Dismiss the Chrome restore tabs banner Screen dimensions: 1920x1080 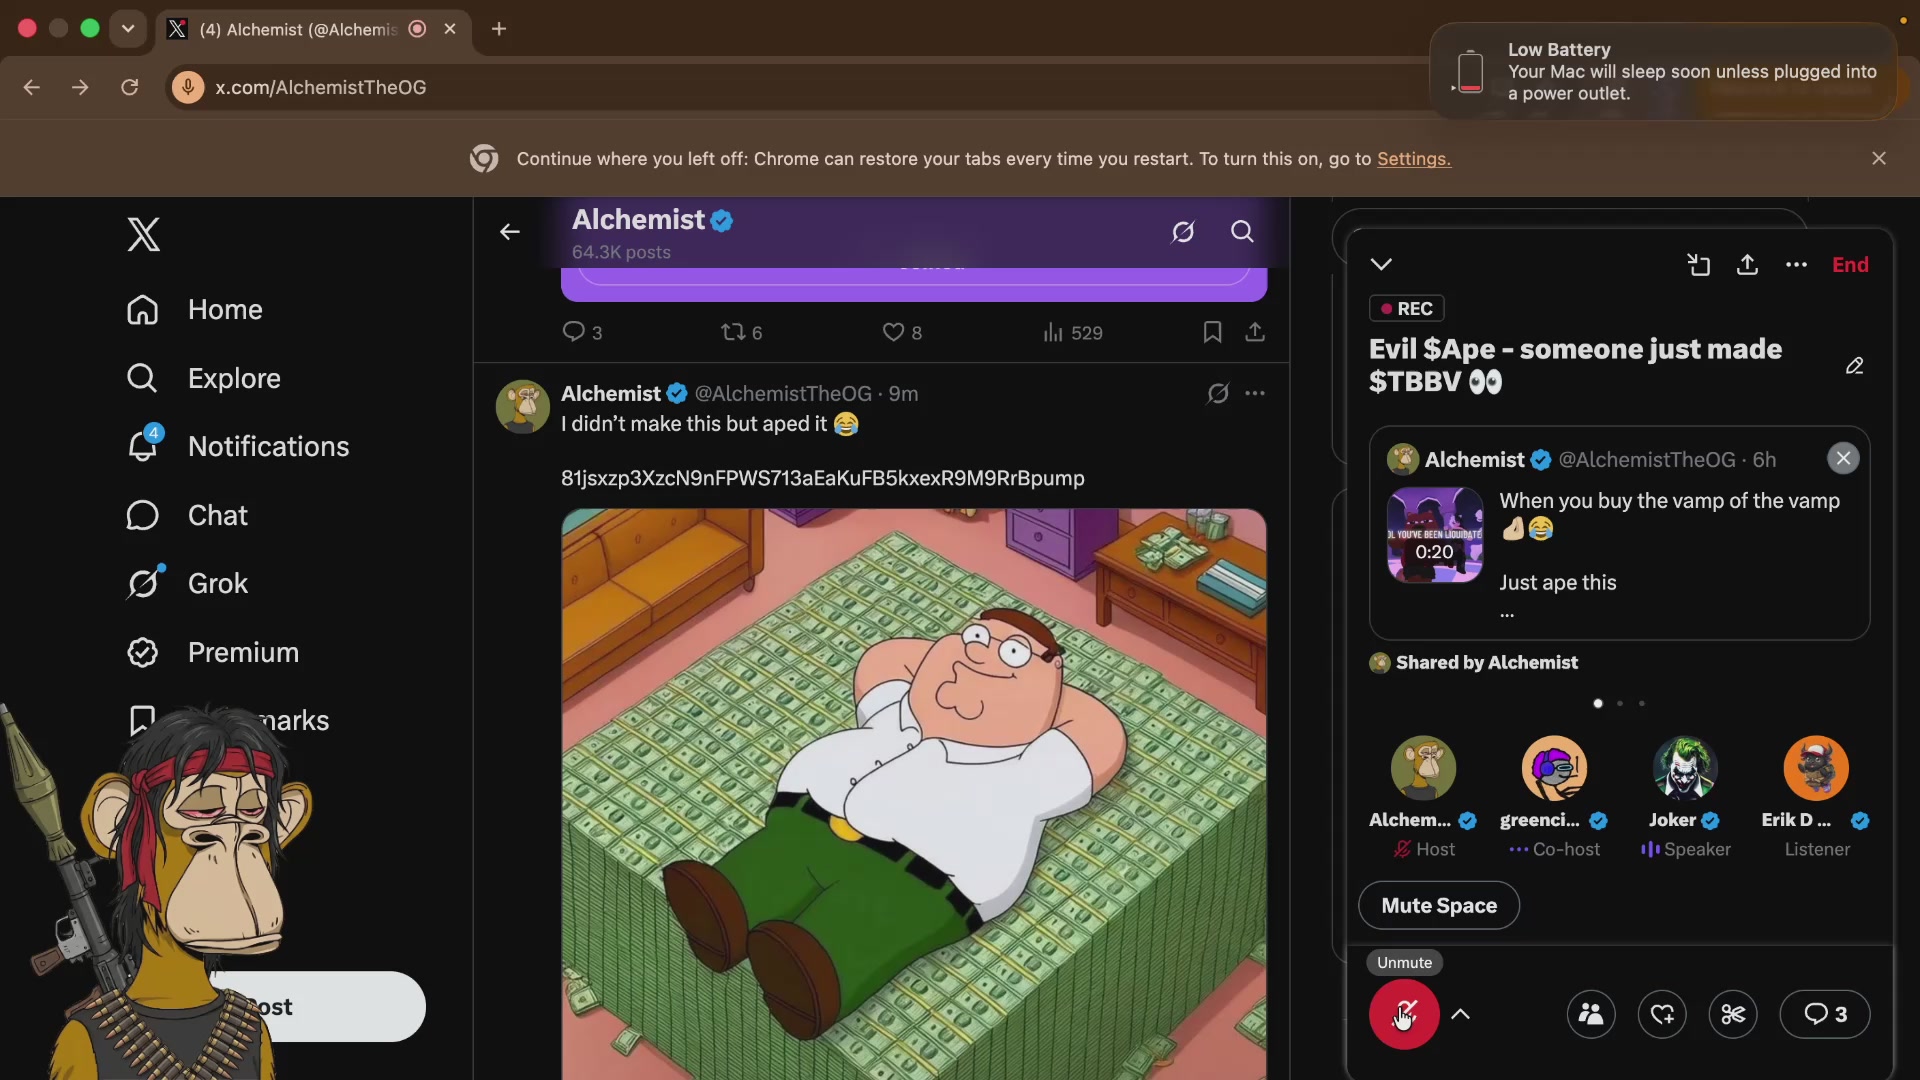(x=1879, y=158)
